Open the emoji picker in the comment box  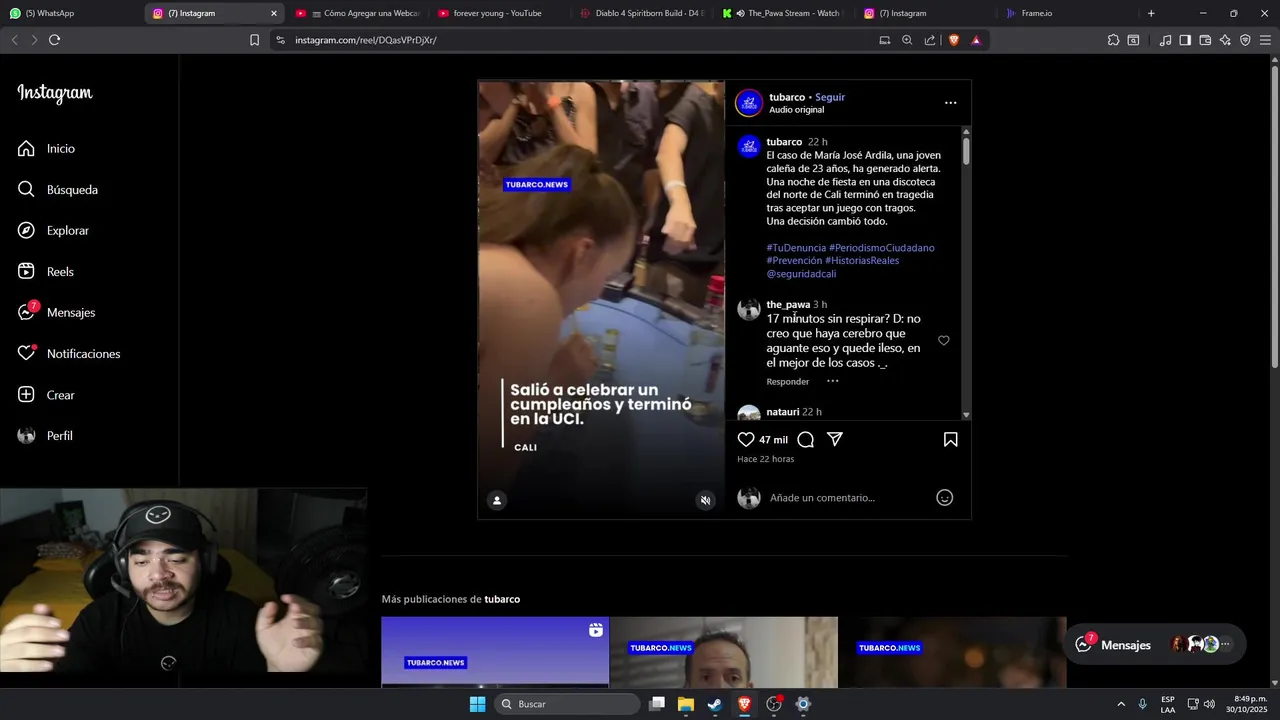pyautogui.click(x=944, y=498)
